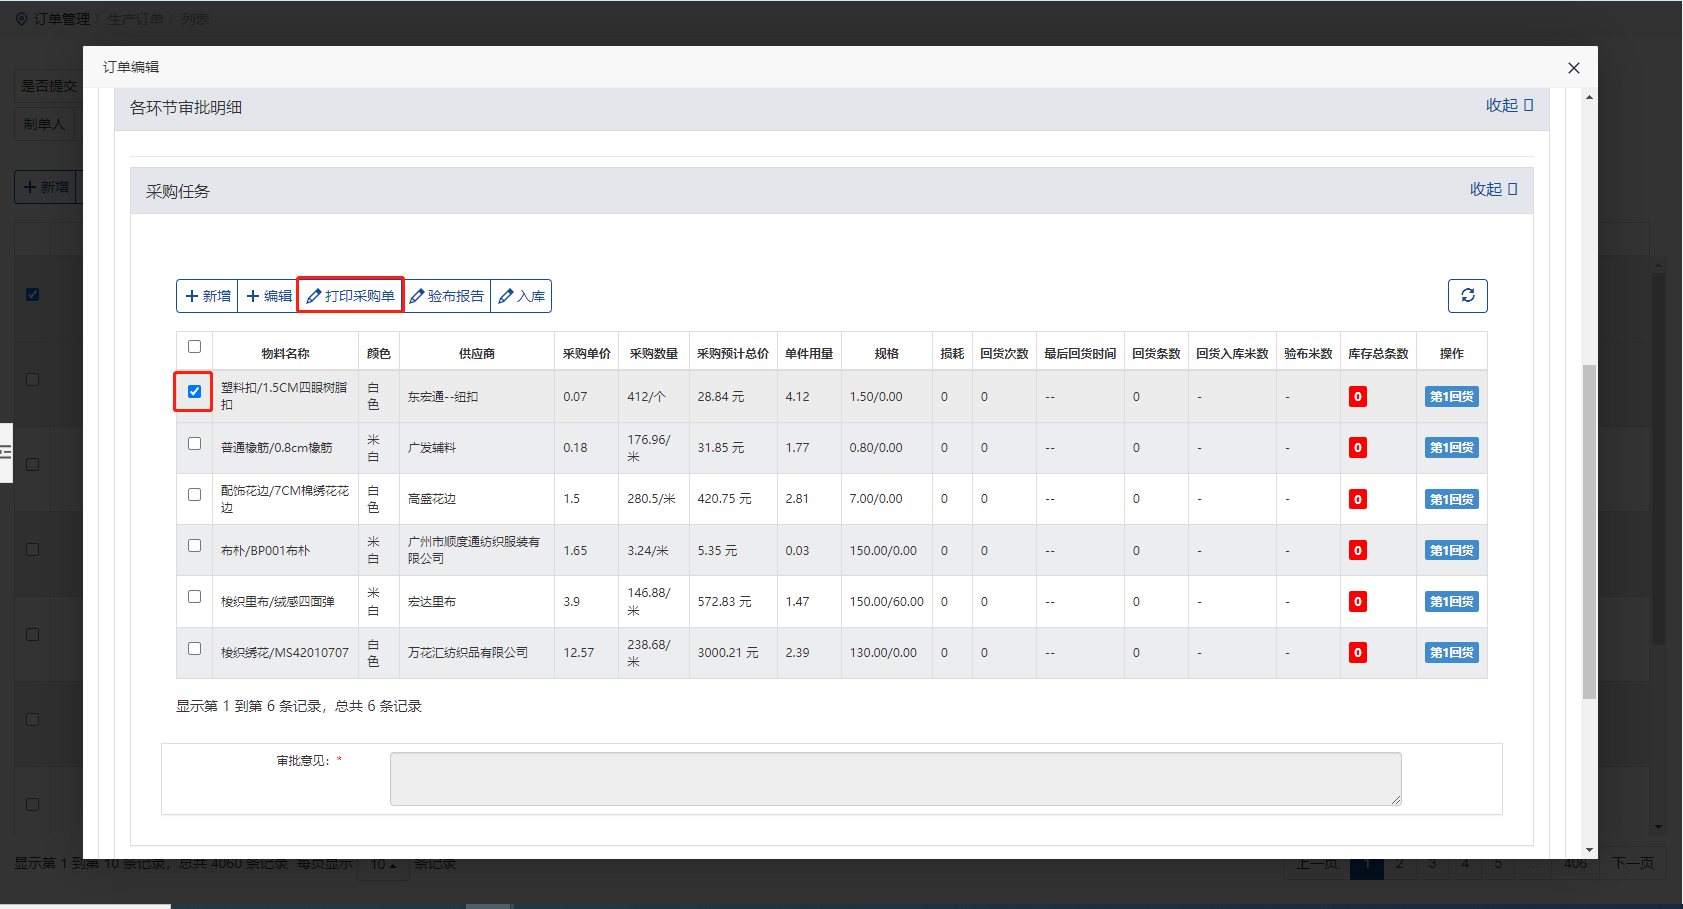Click 新增 plus button in 采购任务 toolbar
Viewport: 1683px width, 909px height.
(x=208, y=296)
